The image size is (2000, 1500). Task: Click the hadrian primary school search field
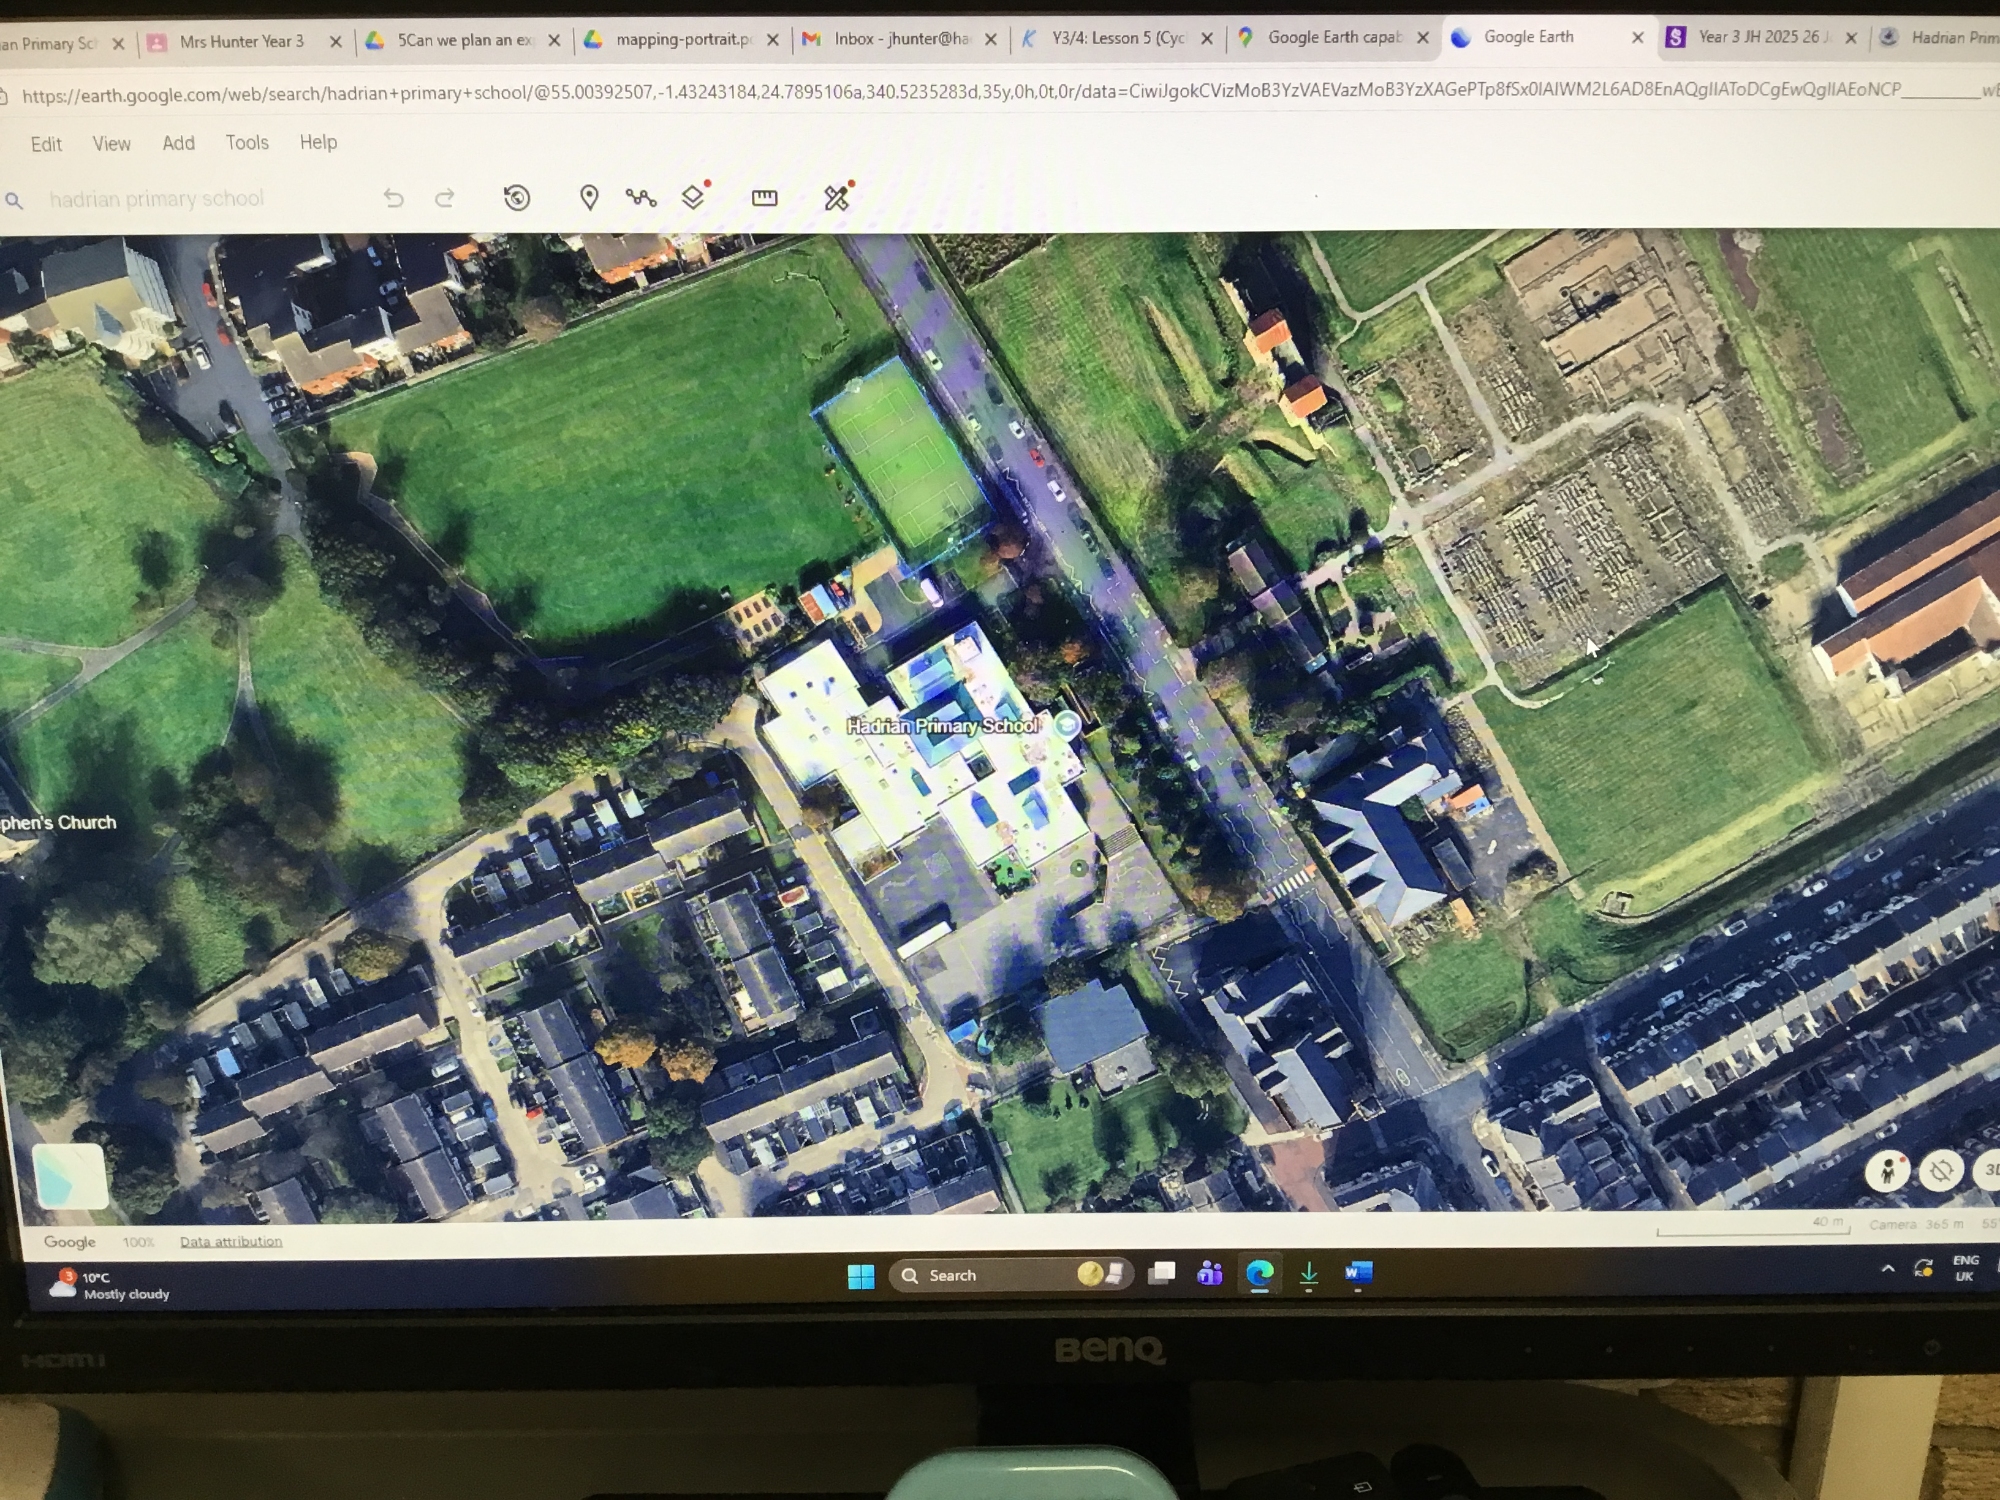157,199
